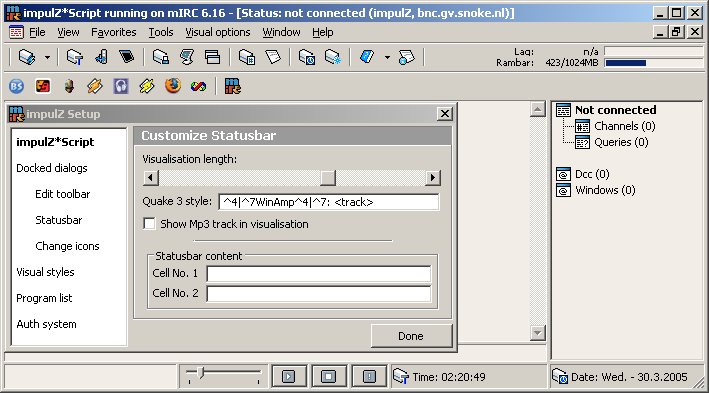
Task: Open the Visual options menu
Action: tap(217, 33)
